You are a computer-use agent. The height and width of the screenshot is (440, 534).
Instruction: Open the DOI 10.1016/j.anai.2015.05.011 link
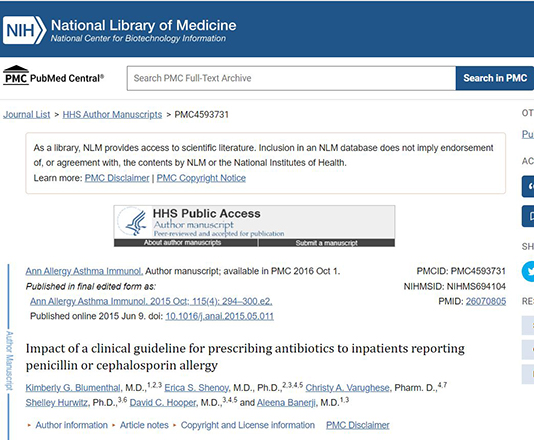tap(219, 316)
